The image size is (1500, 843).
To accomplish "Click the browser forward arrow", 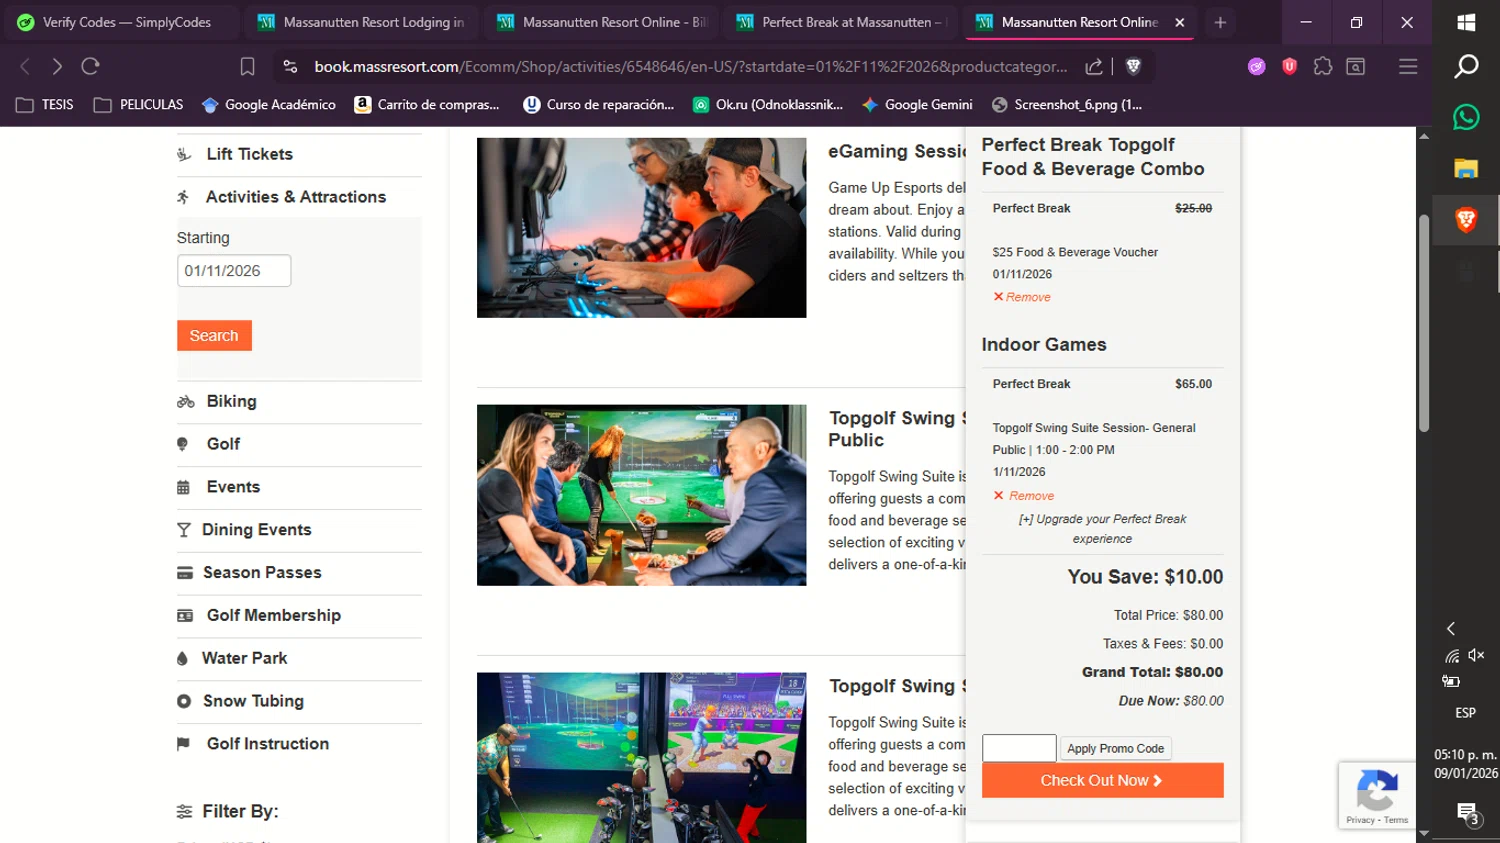I will tap(57, 66).
